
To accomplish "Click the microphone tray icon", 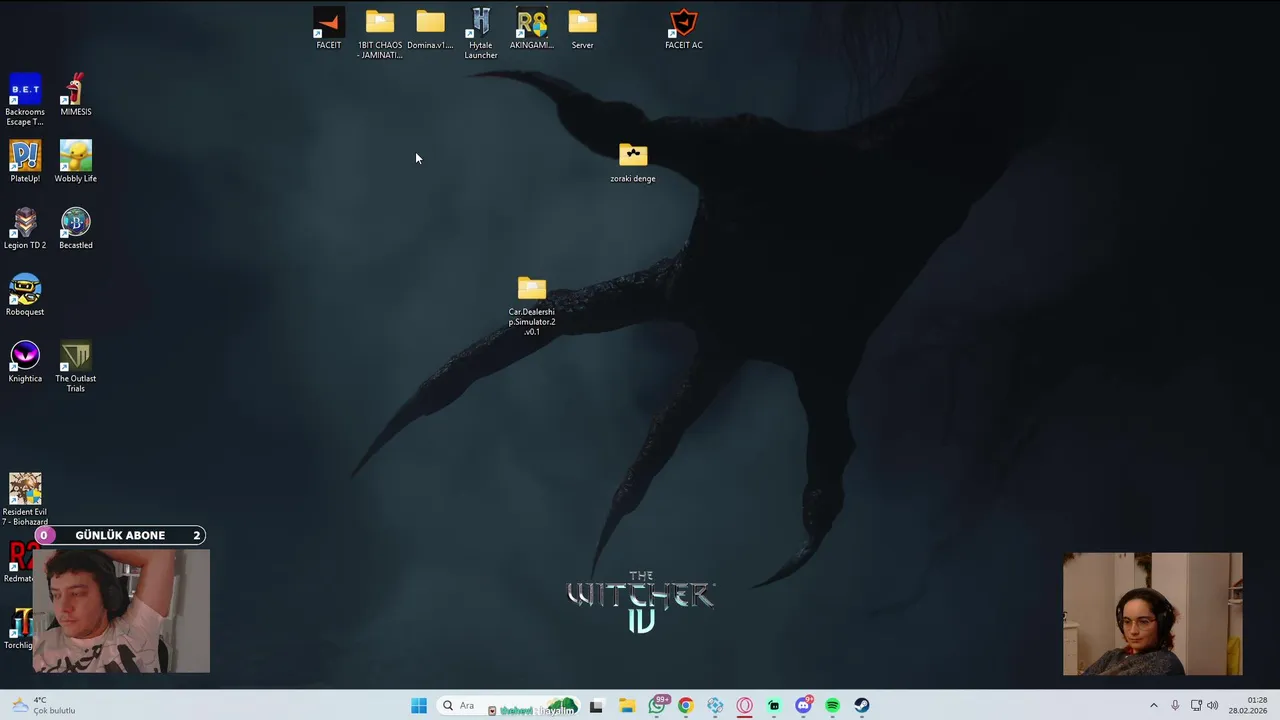I will click(1175, 705).
